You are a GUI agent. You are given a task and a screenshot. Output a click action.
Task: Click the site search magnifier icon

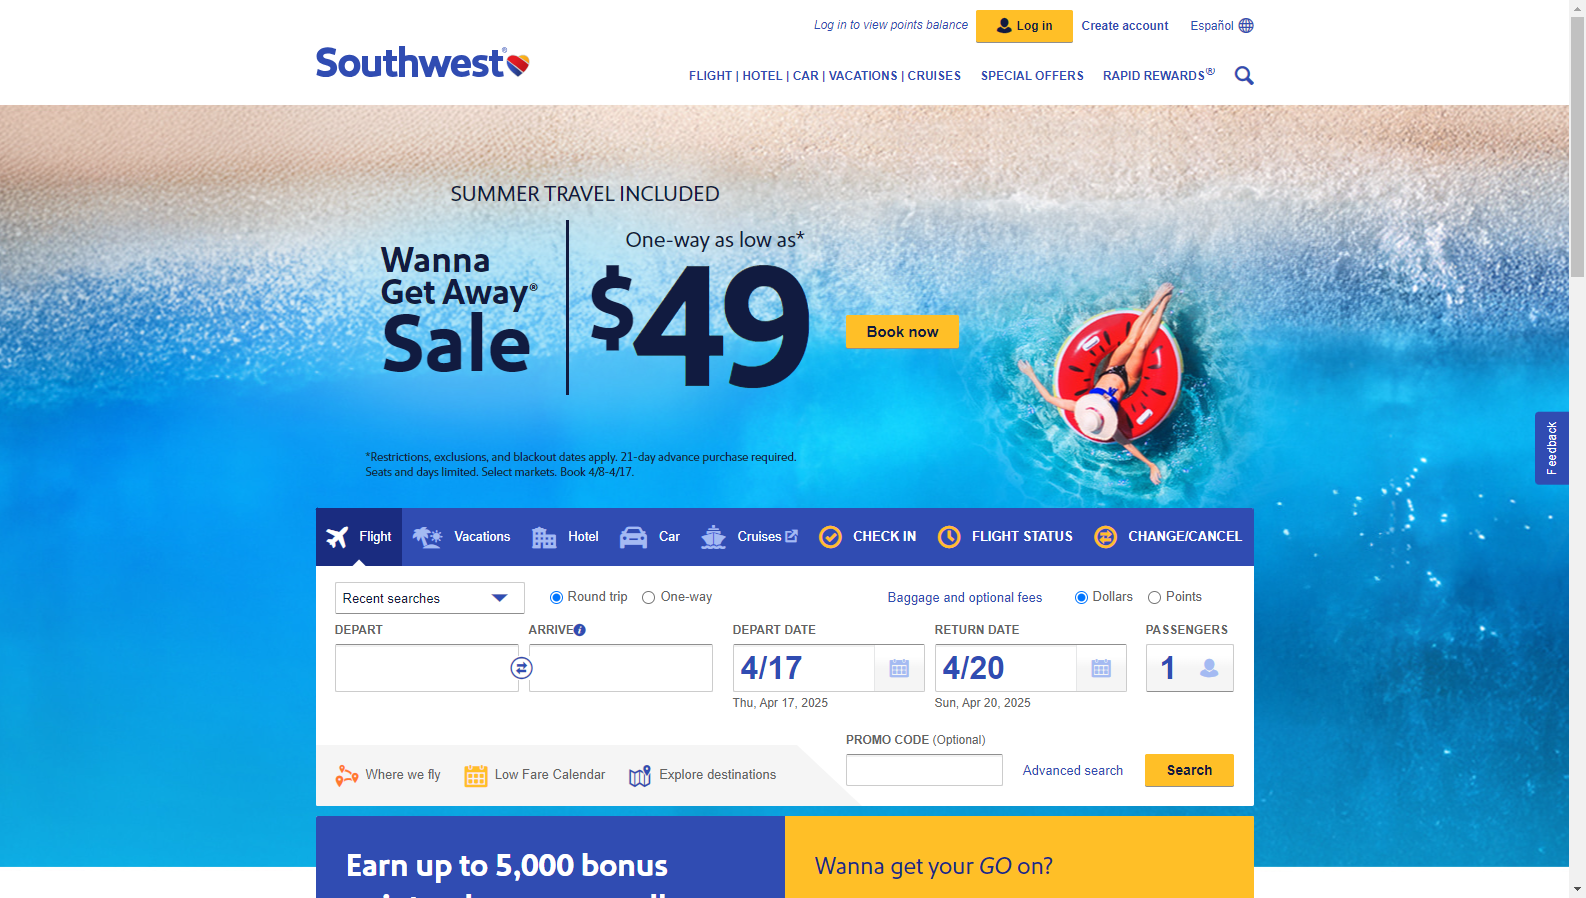1243,76
